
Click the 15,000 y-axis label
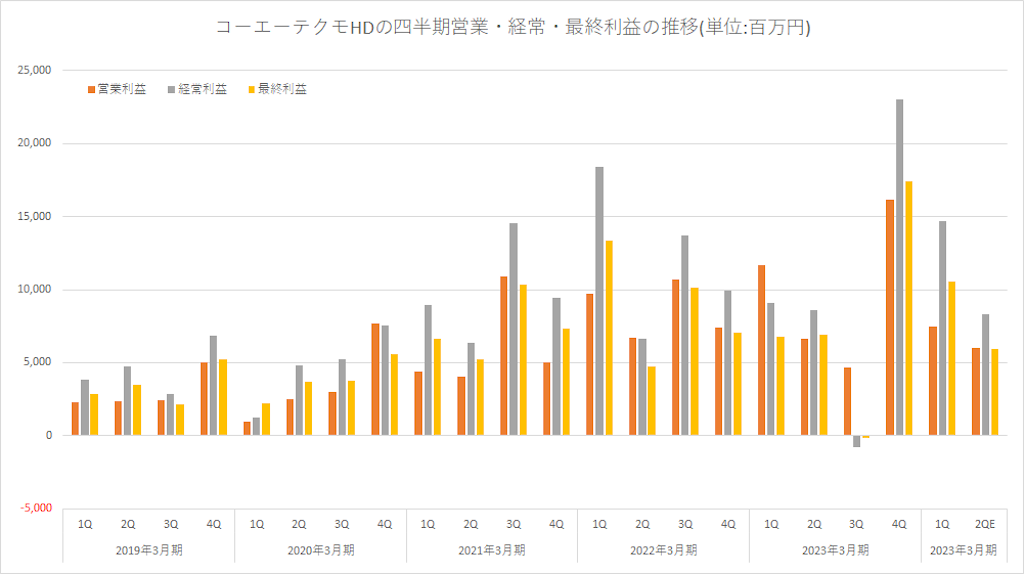click(35, 216)
